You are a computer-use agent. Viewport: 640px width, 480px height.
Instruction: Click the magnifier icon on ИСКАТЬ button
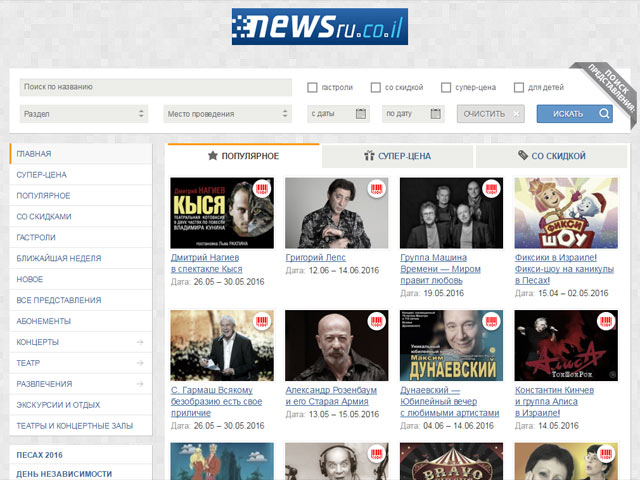[x=604, y=113]
